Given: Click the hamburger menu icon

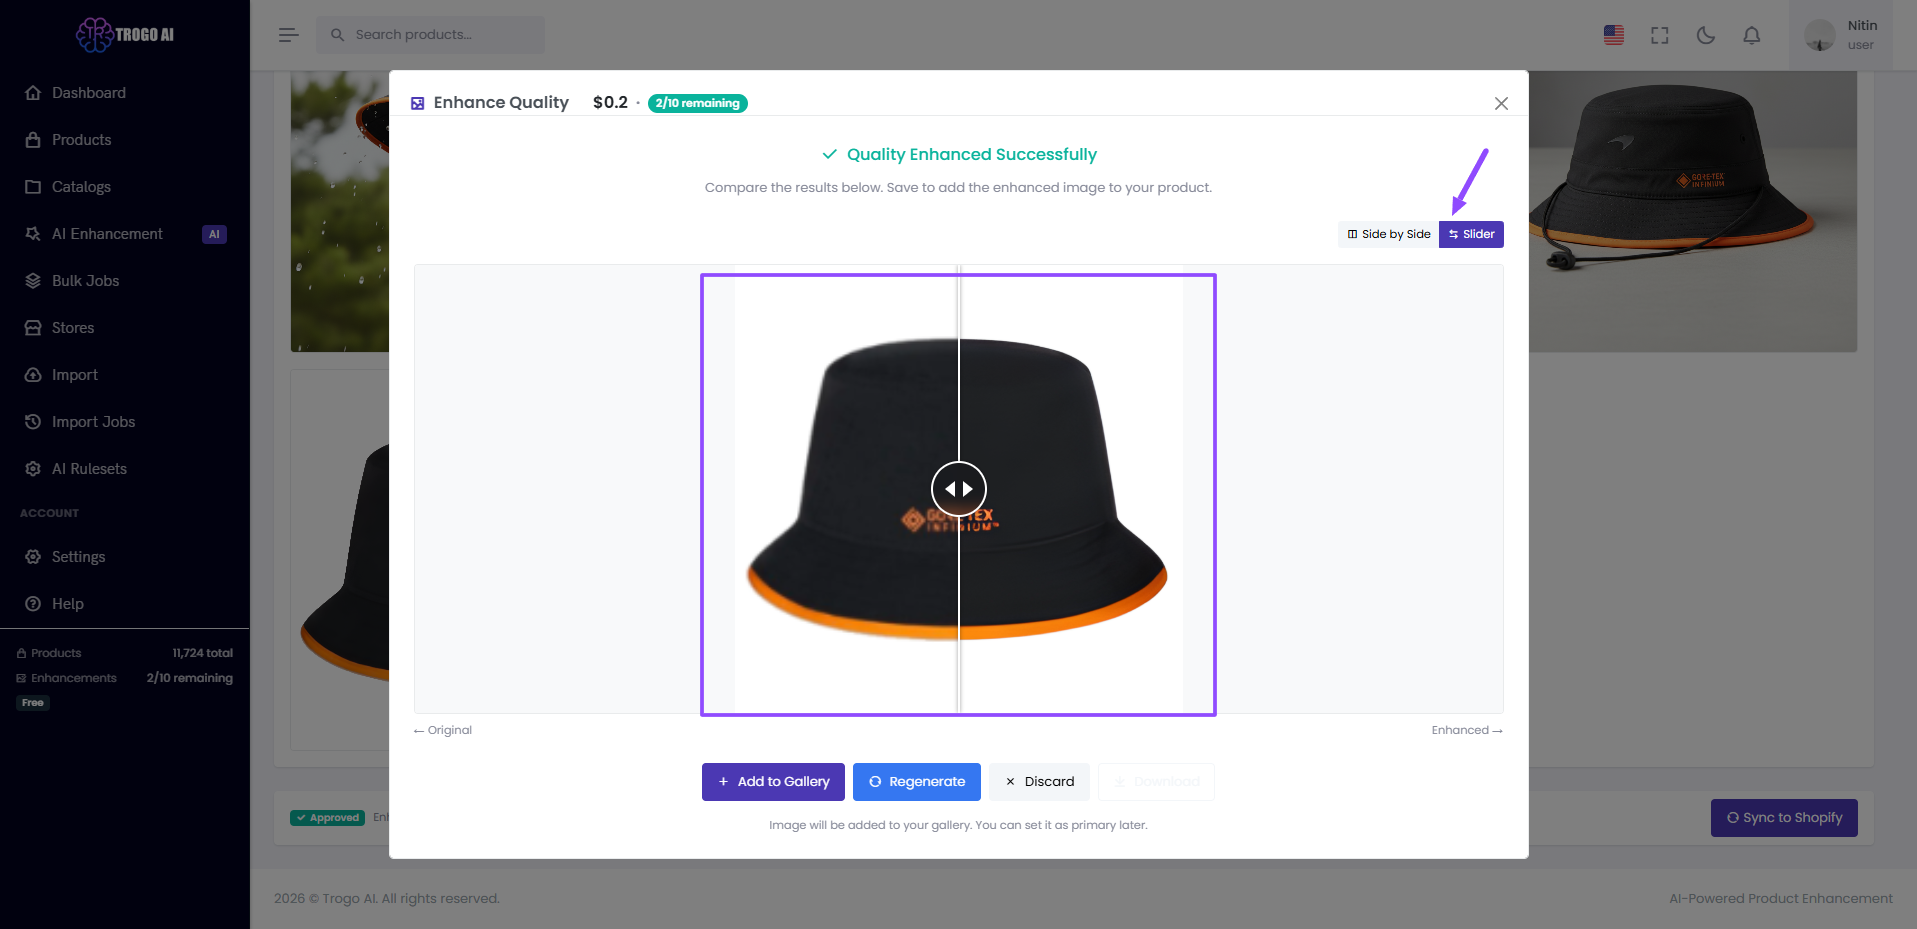Looking at the screenshot, I should [288, 35].
